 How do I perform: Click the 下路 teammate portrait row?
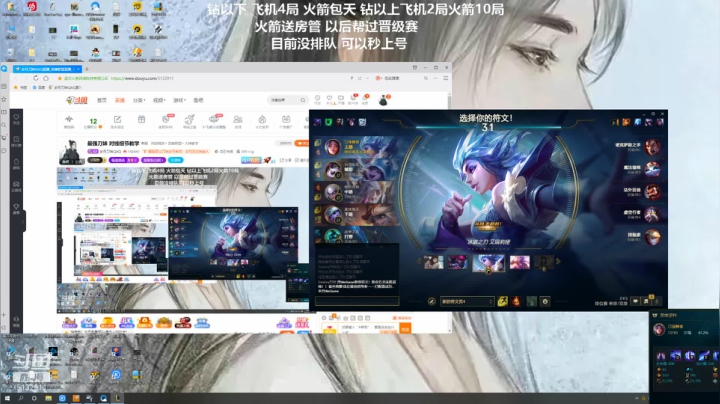(x=354, y=214)
